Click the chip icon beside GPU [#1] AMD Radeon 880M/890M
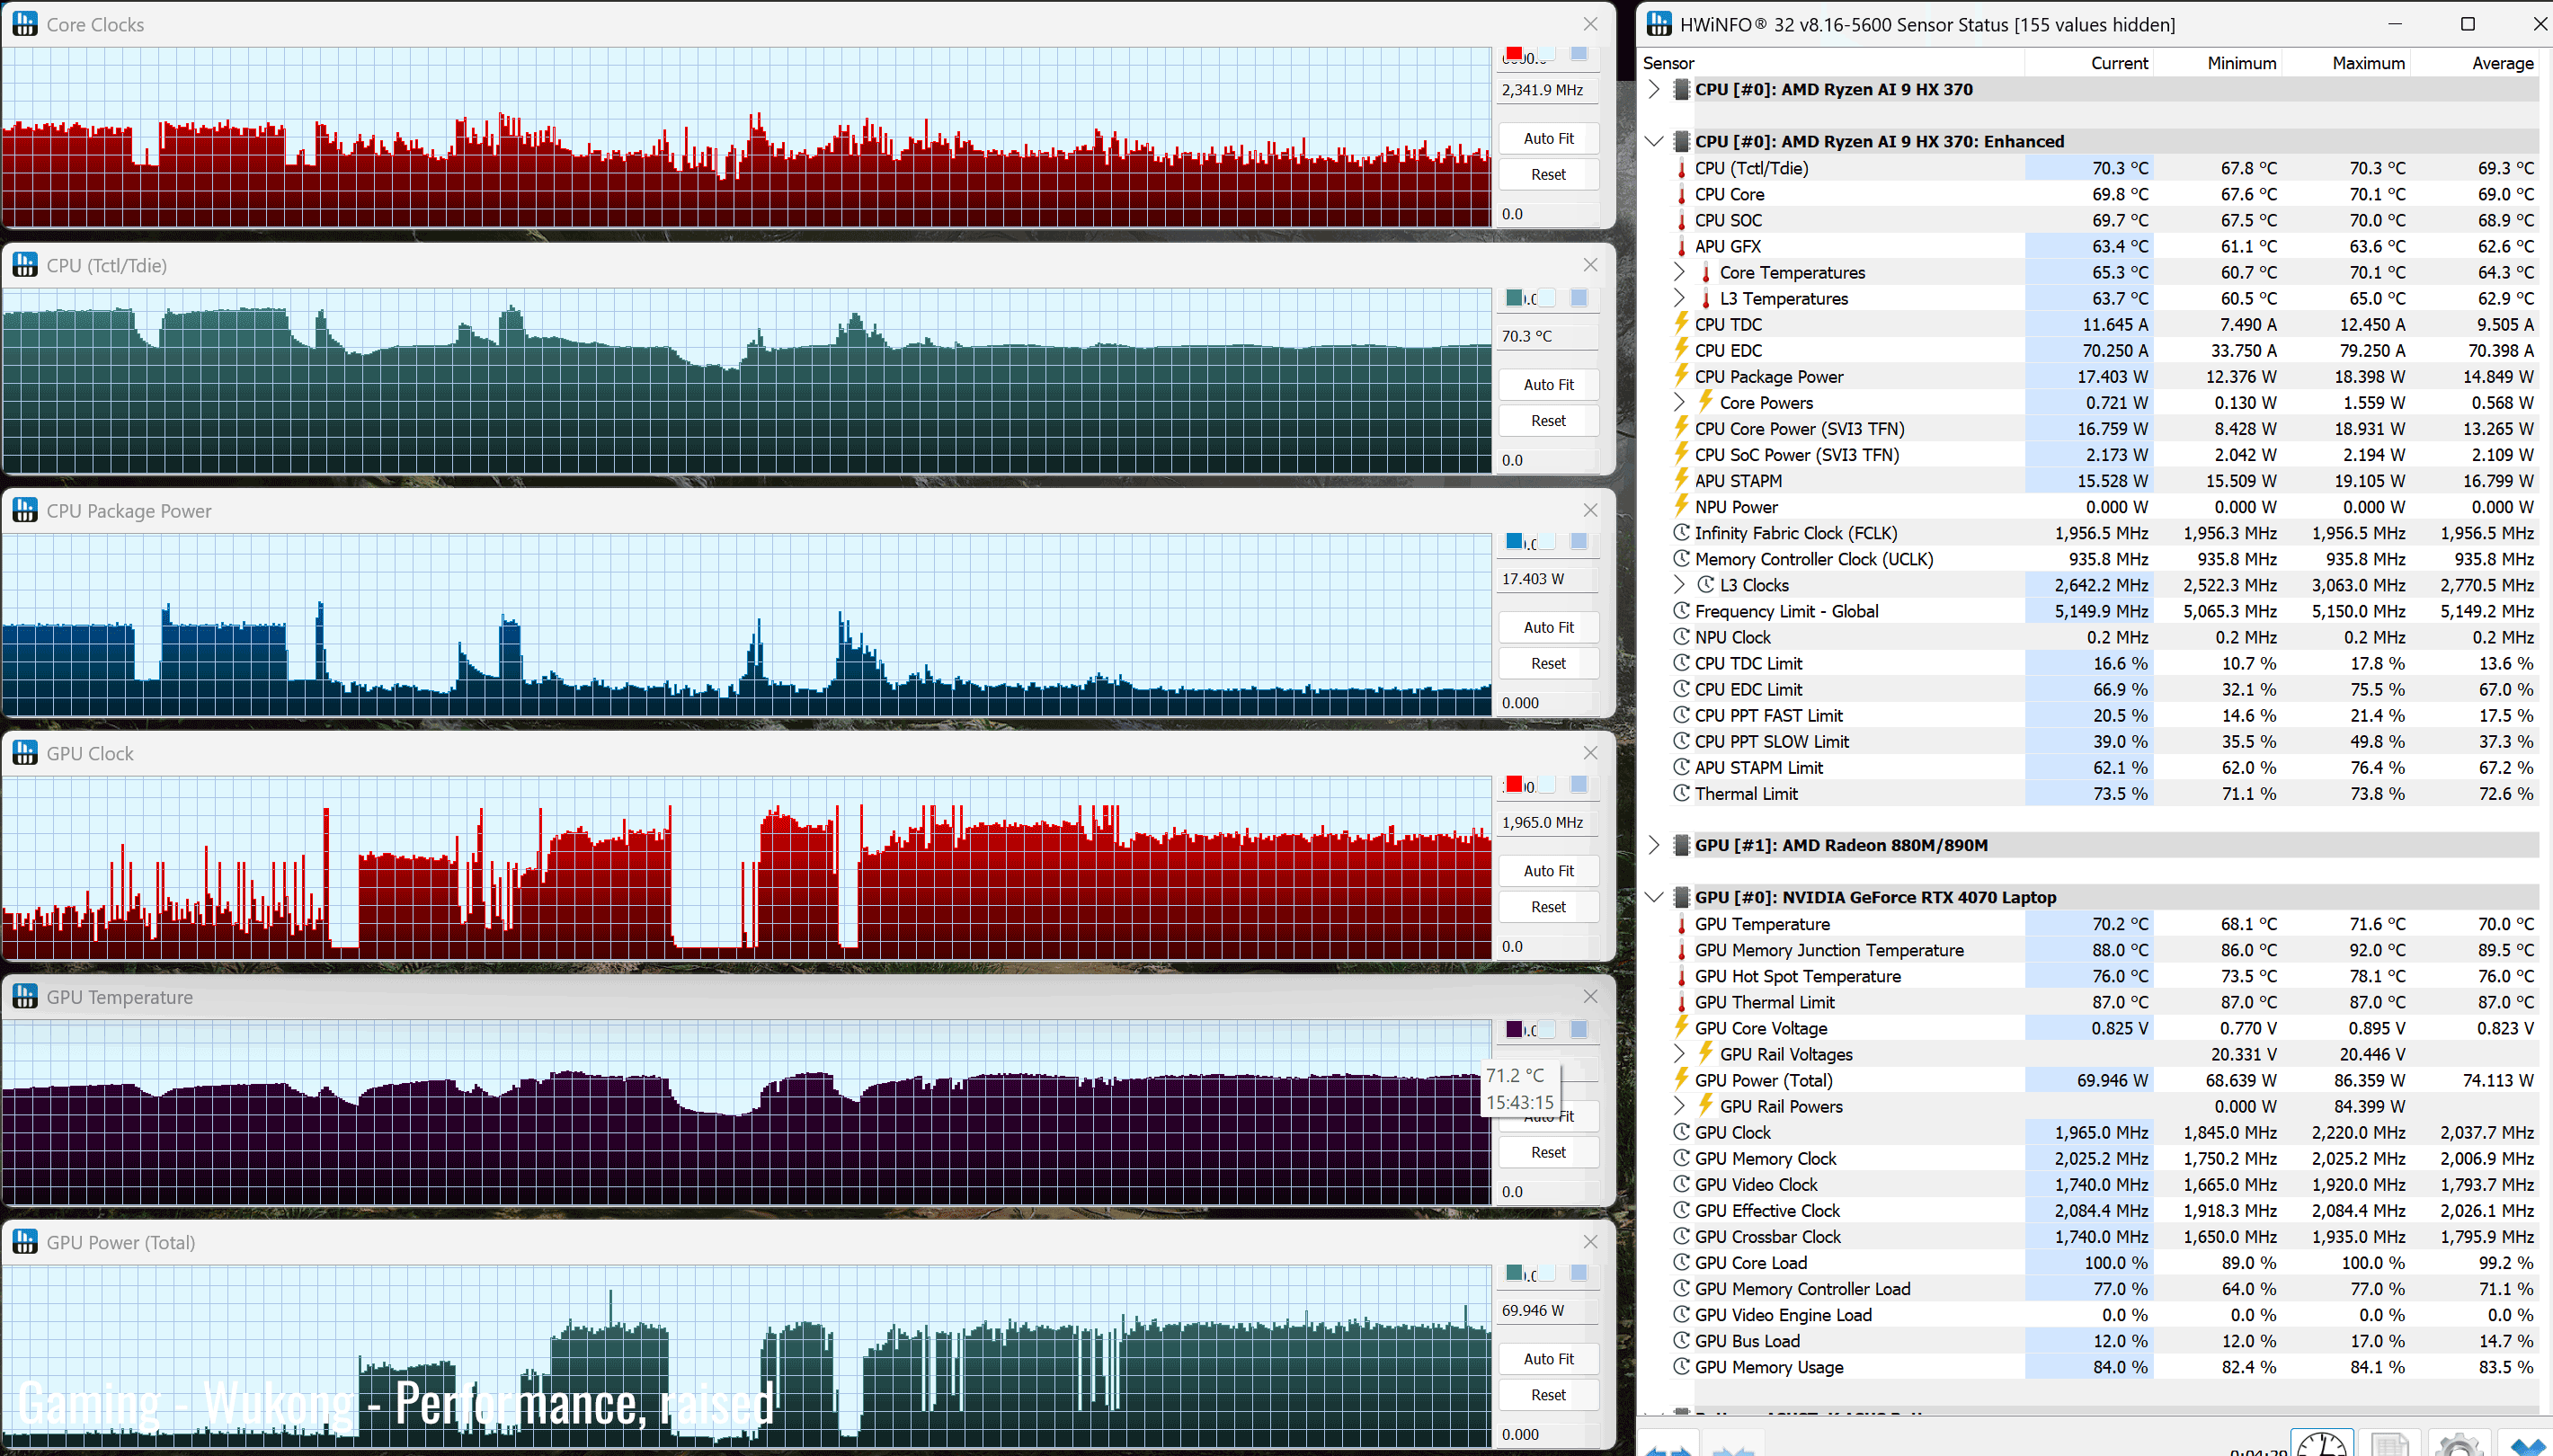Image resolution: width=2553 pixels, height=1456 pixels. (x=1682, y=845)
